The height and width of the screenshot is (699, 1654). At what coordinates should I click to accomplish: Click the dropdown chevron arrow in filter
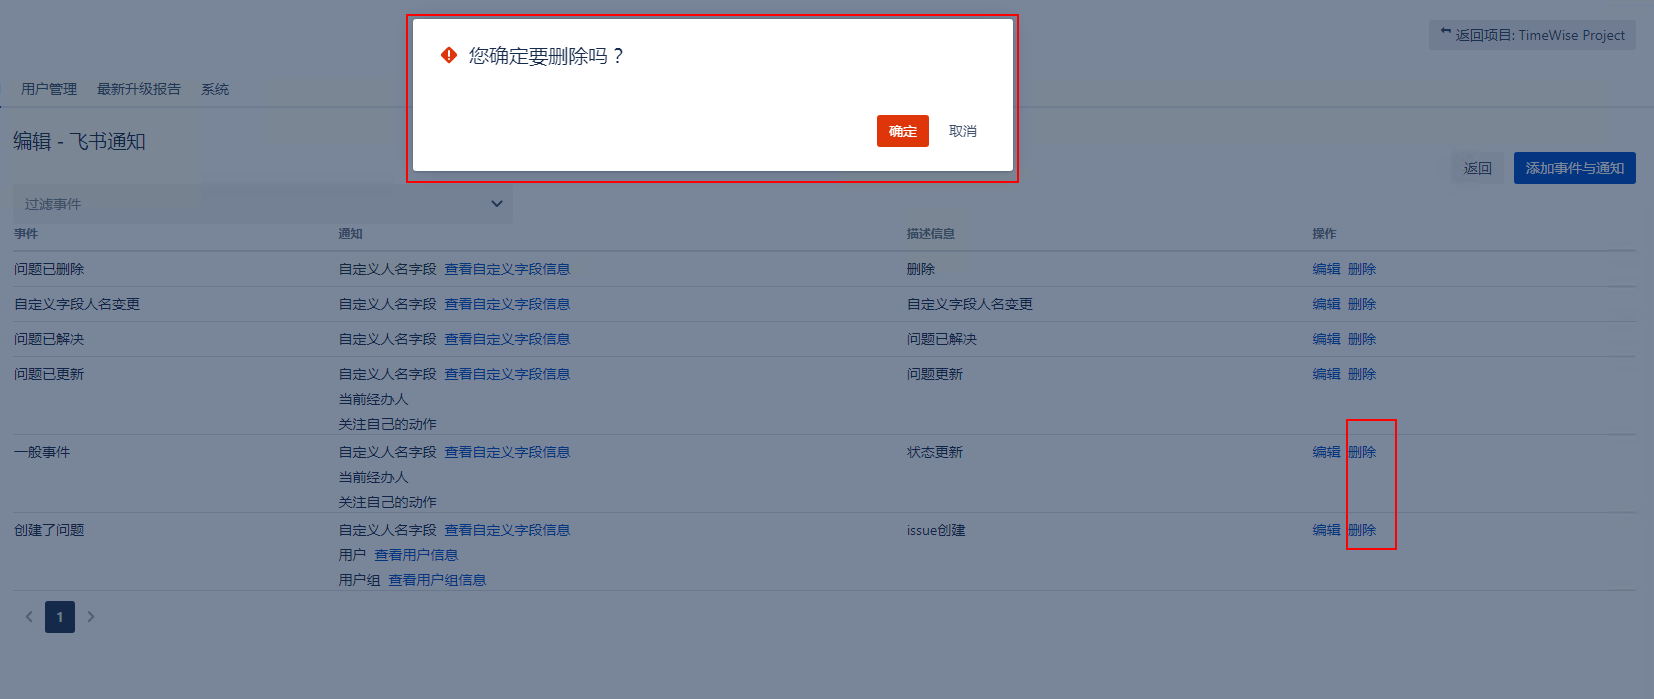[x=496, y=204]
